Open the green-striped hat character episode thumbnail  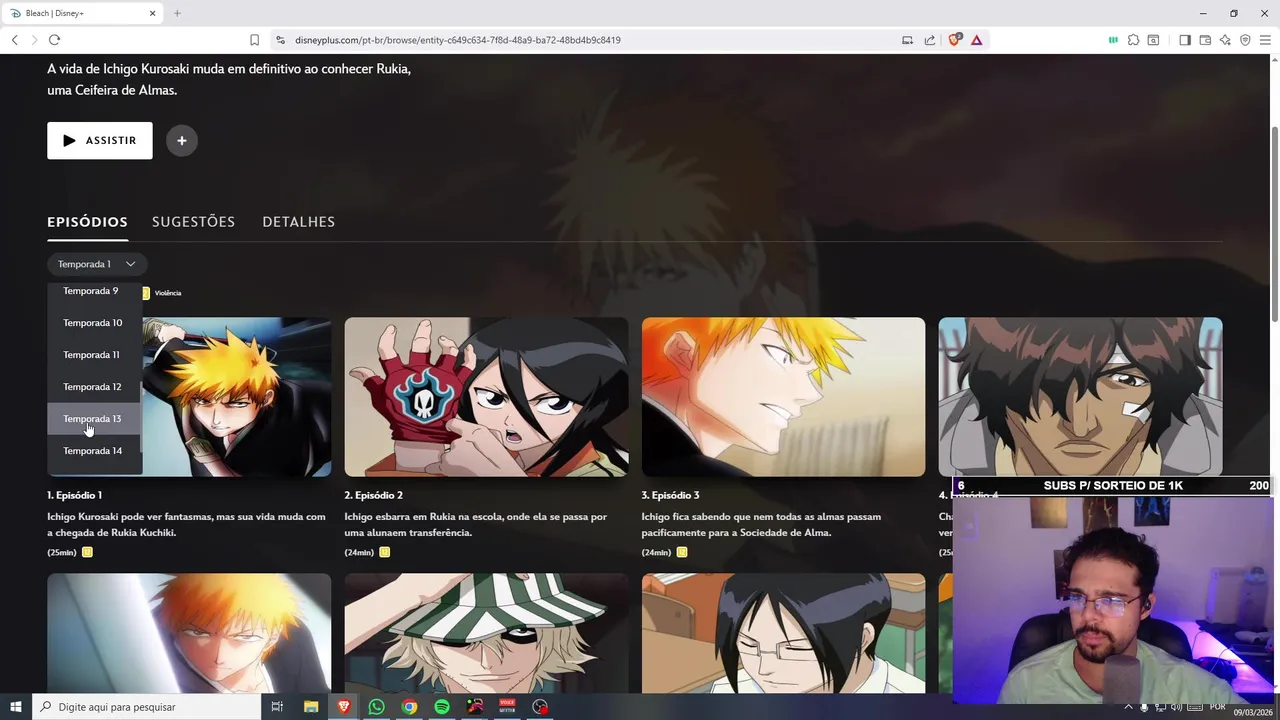click(x=486, y=633)
